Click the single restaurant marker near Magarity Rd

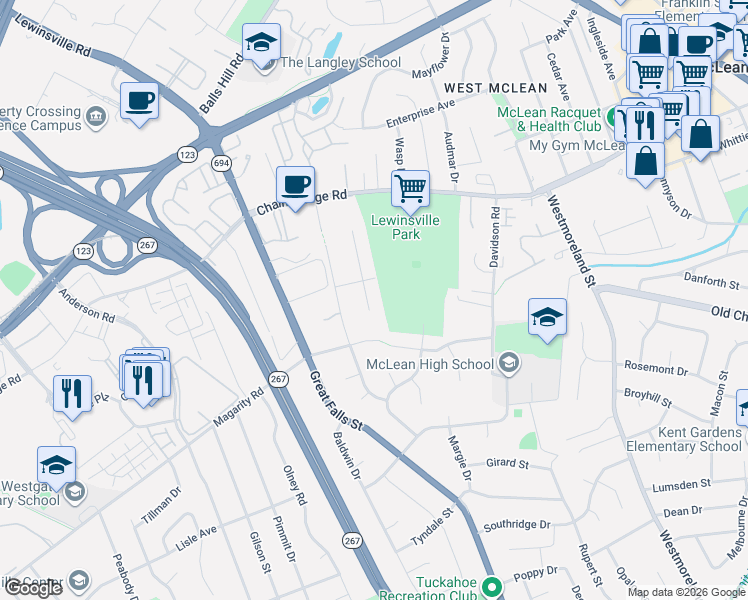click(73, 396)
